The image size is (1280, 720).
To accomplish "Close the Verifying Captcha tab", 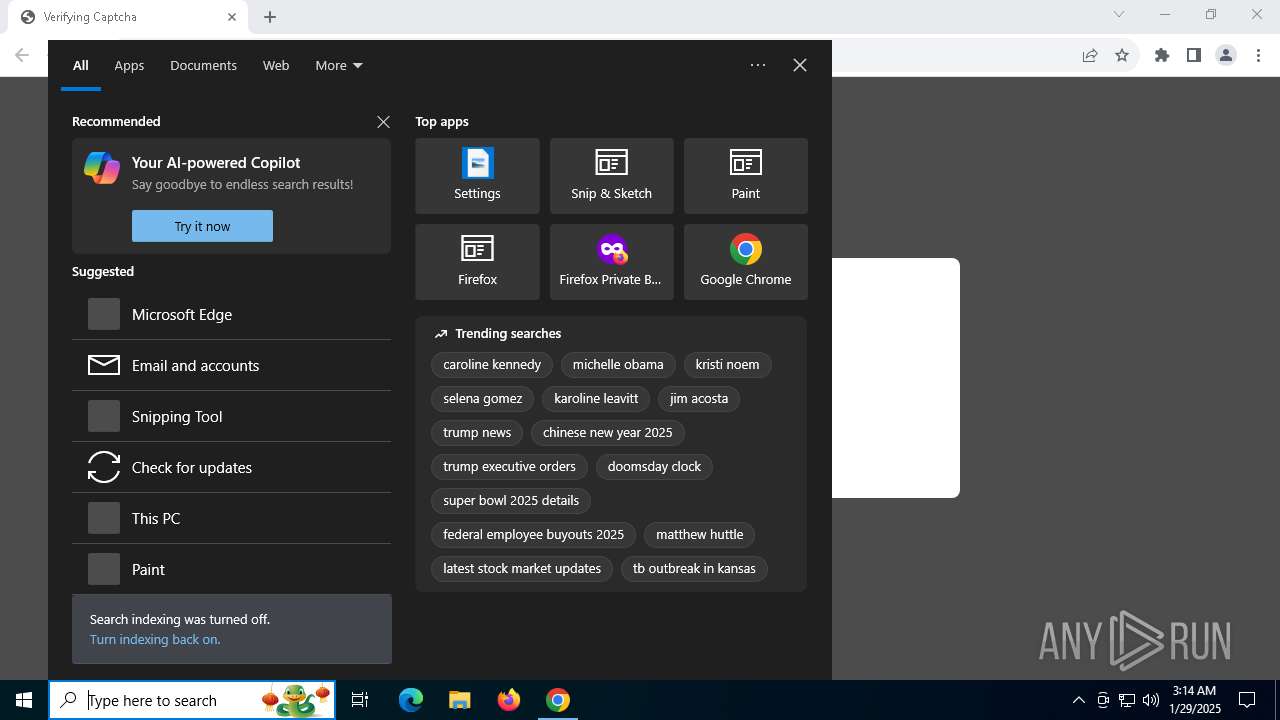I will coord(232,17).
